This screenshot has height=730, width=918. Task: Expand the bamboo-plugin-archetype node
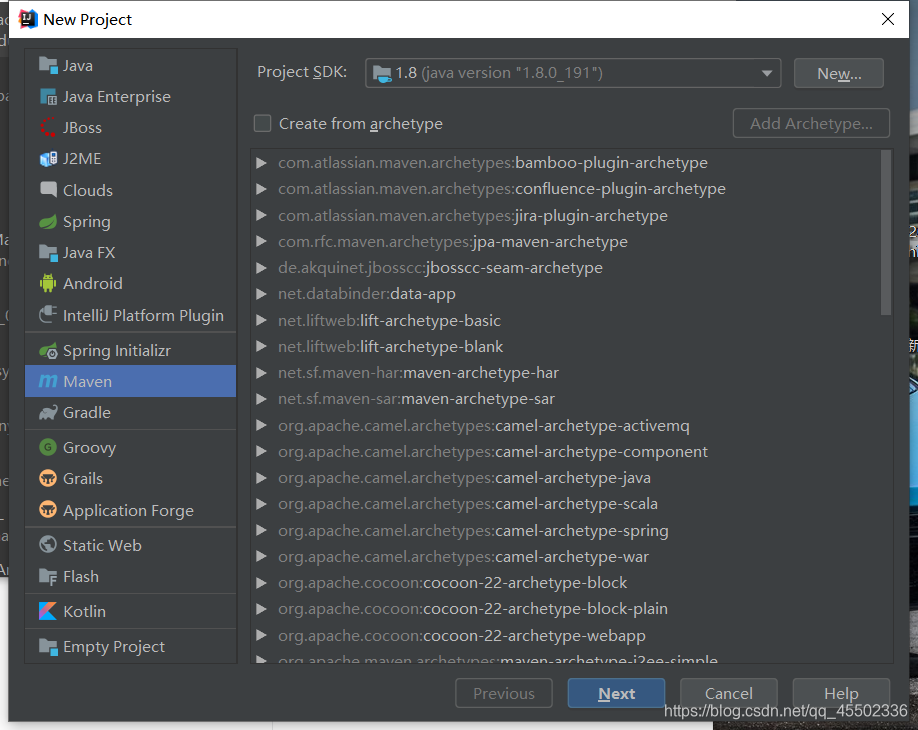coord(261,163)
